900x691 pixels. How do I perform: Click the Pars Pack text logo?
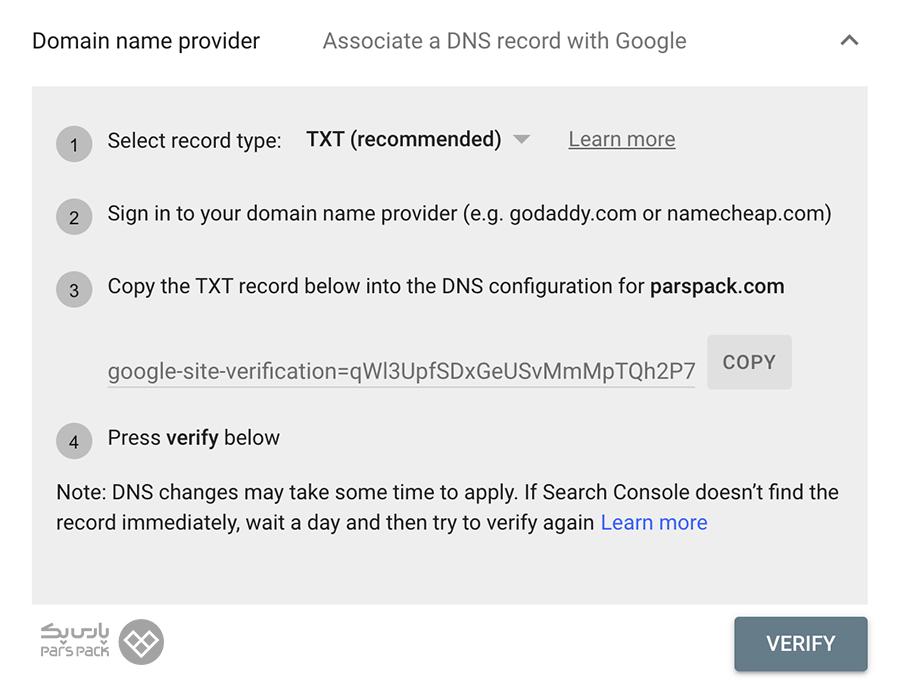[75, 640]
